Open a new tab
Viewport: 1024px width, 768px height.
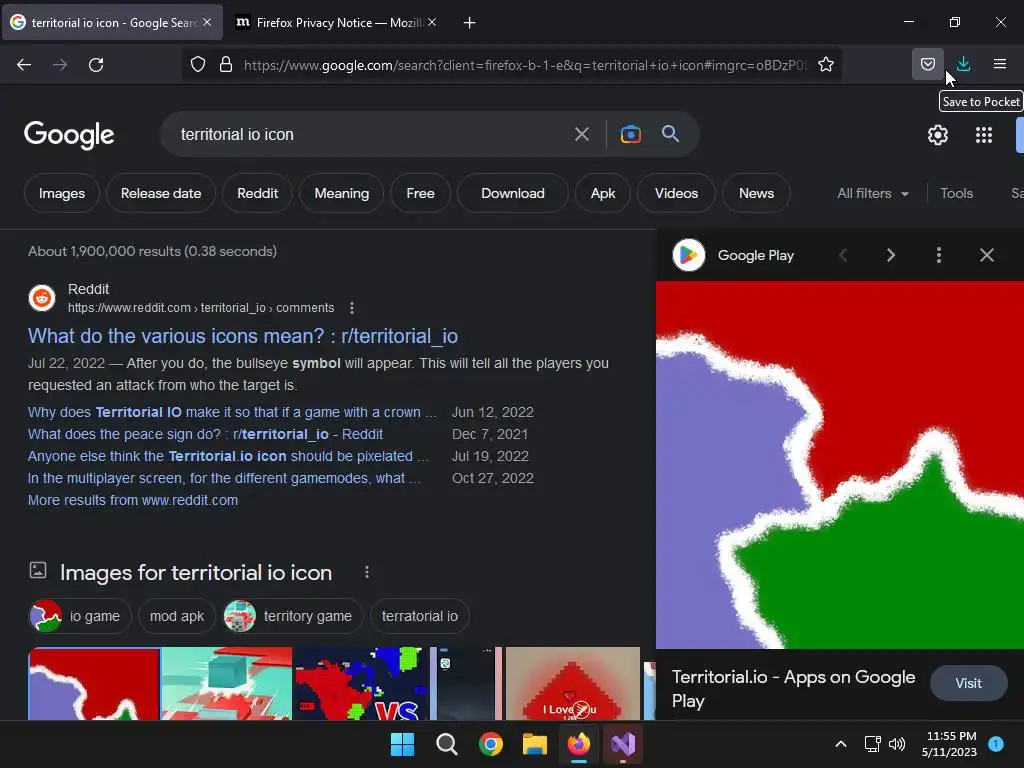(469, 23)
